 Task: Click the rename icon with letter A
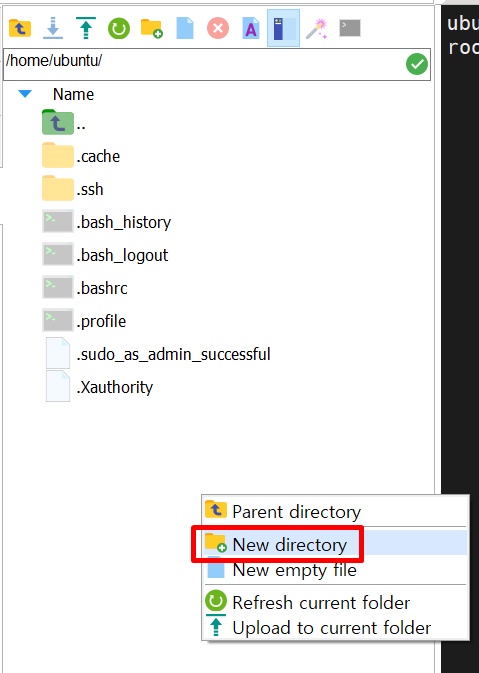coord(251,28)
